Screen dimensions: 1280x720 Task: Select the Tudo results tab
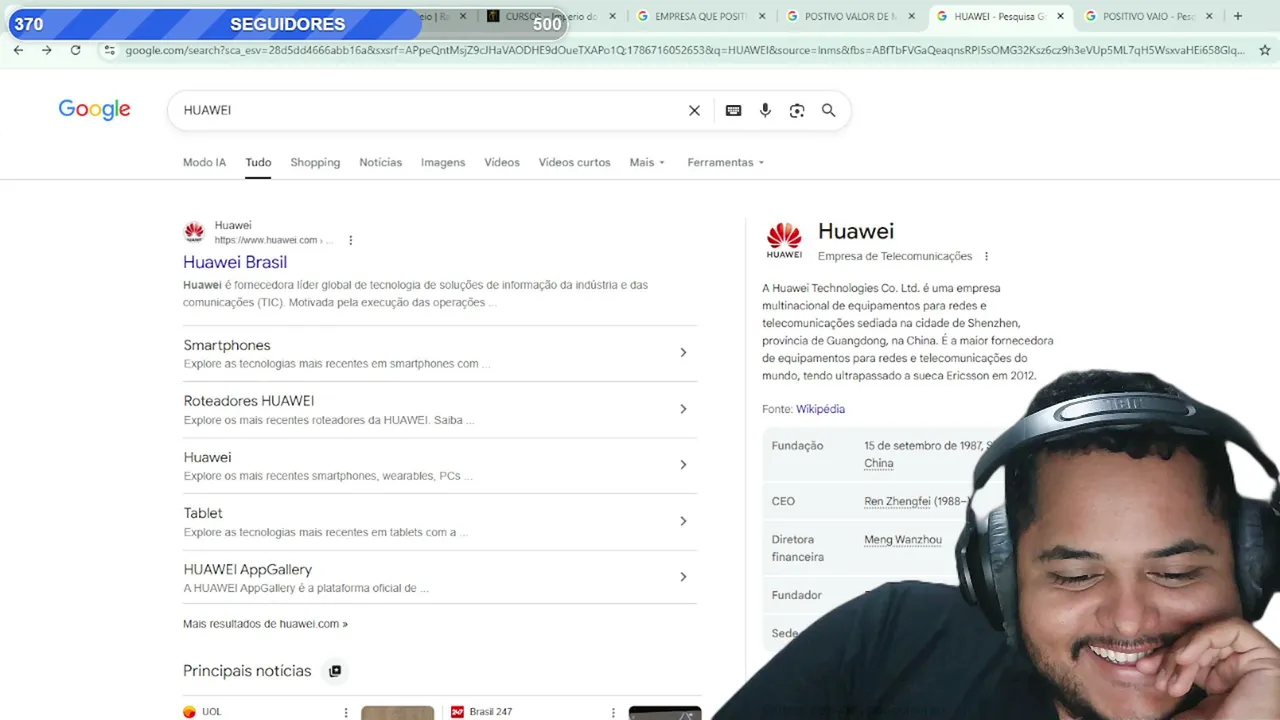[258, 162]
